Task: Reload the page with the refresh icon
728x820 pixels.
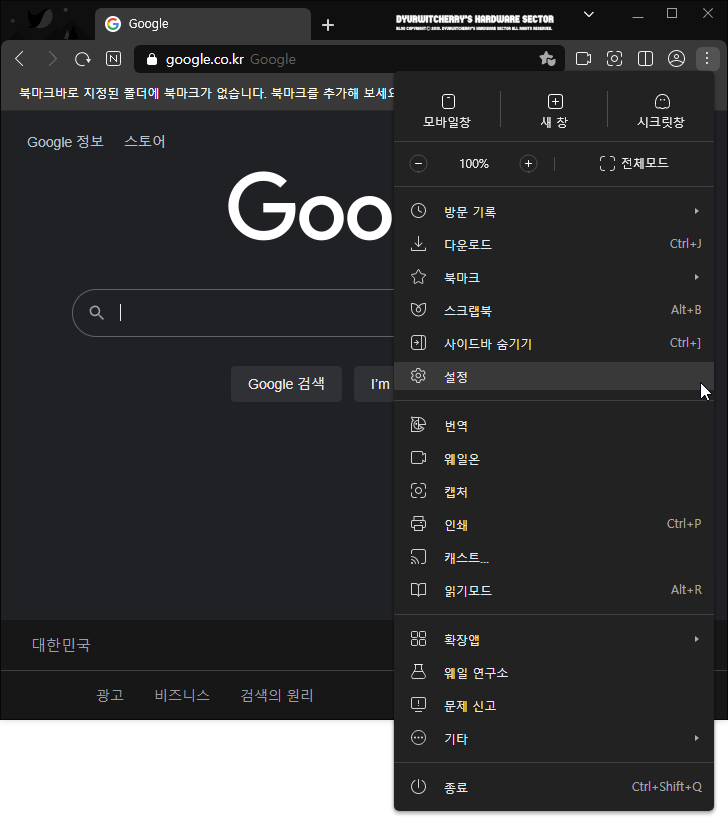Action: tap(83, 59)
